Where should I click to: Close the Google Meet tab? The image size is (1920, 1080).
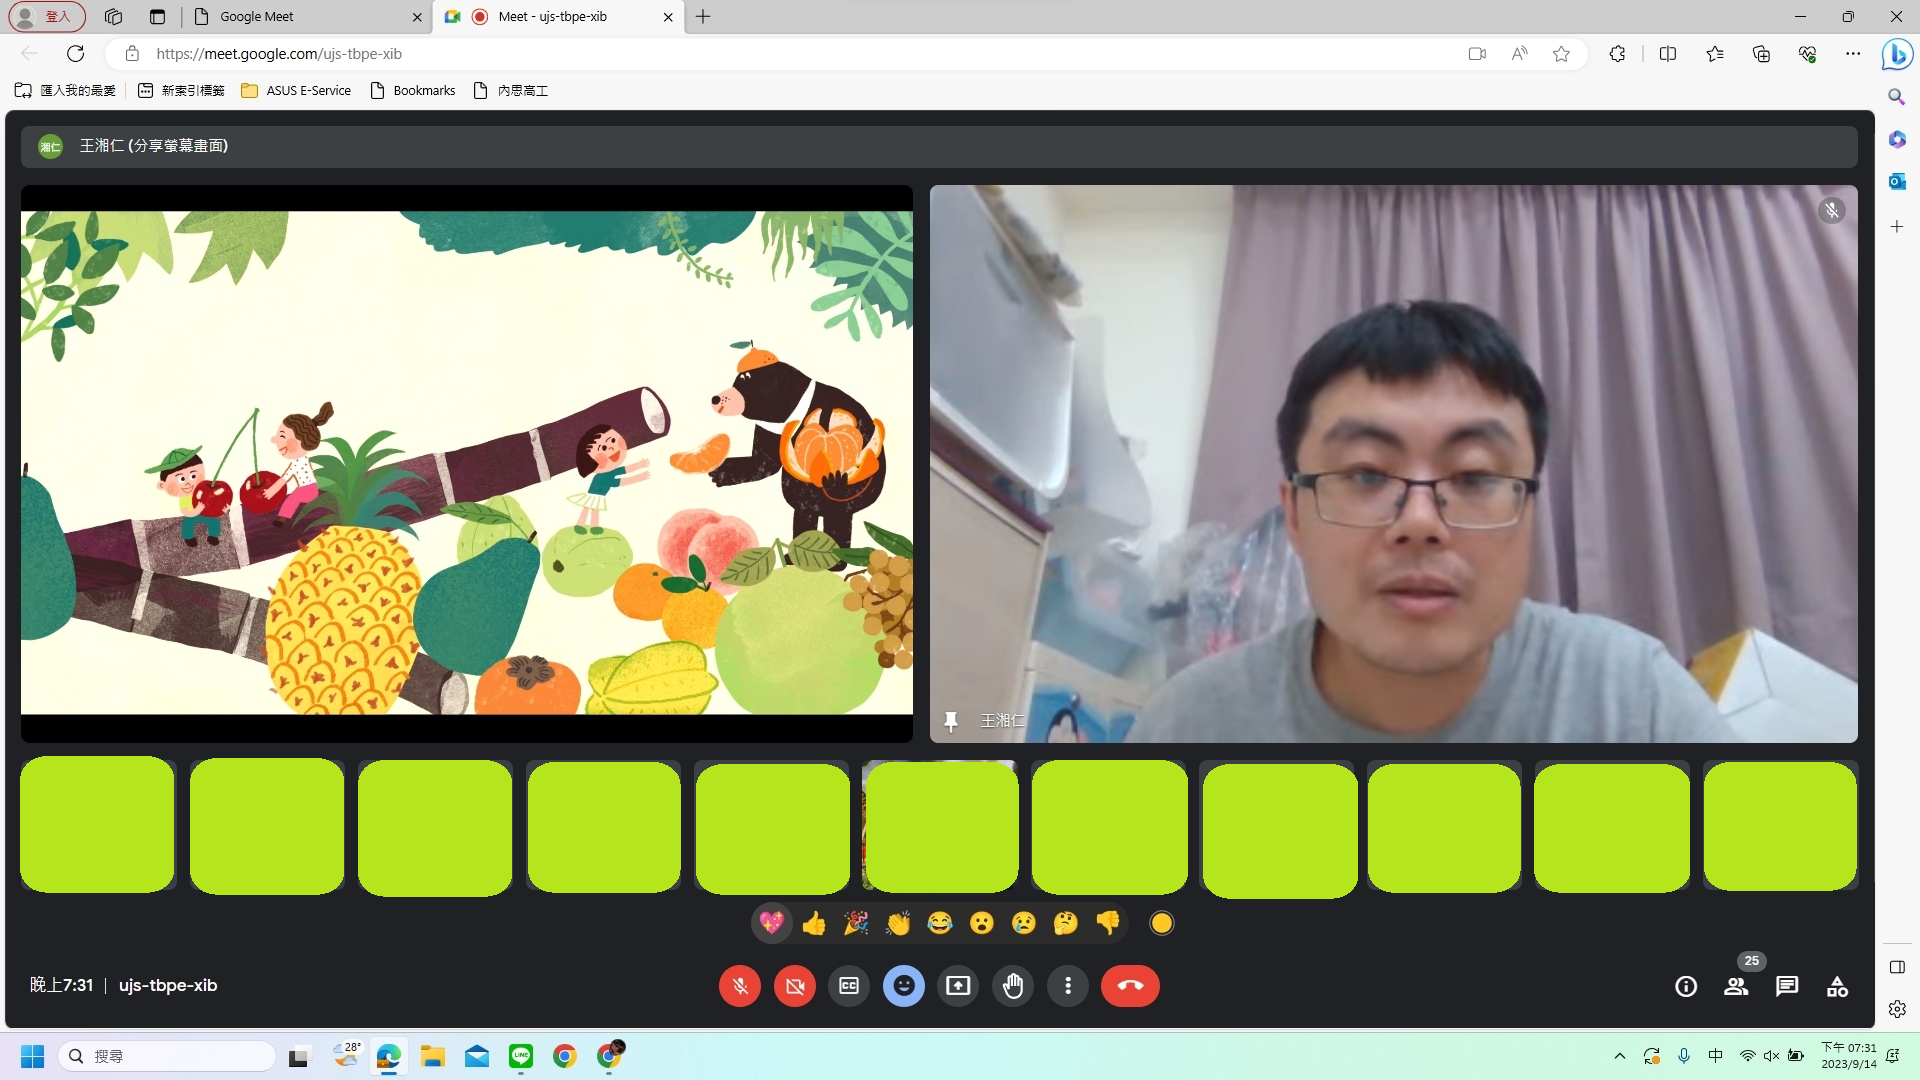coord(417,17)
